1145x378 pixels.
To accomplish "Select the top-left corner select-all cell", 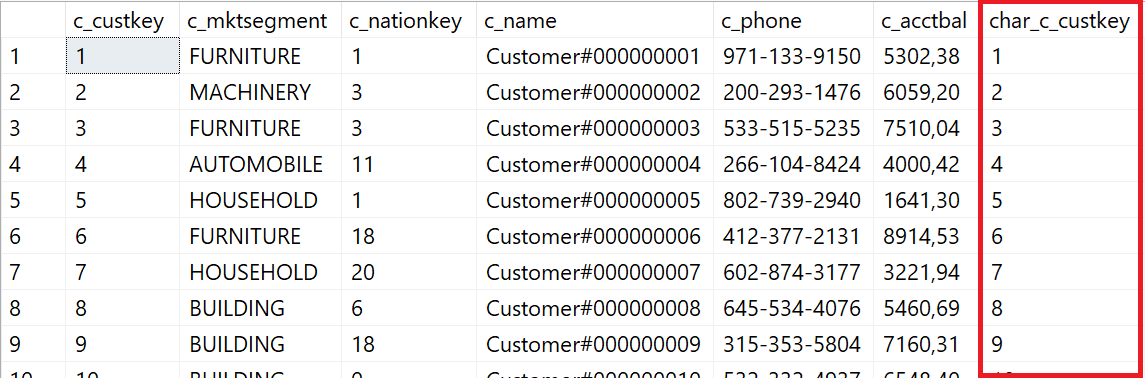I will coord(33,21).
